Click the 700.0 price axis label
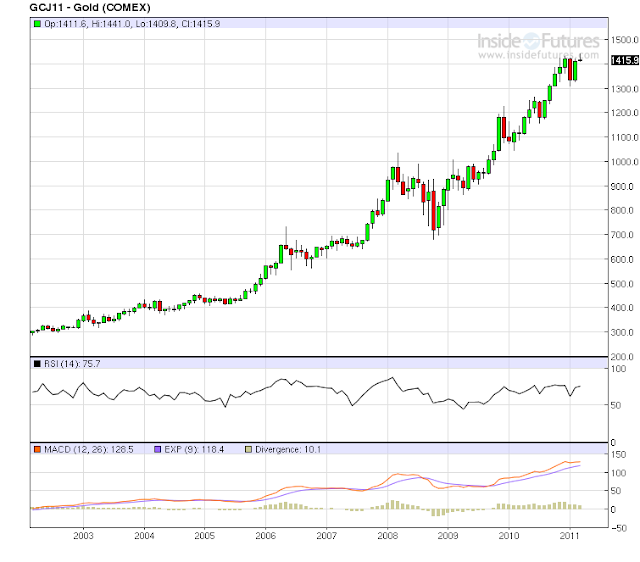 click(x=622, y=235)
